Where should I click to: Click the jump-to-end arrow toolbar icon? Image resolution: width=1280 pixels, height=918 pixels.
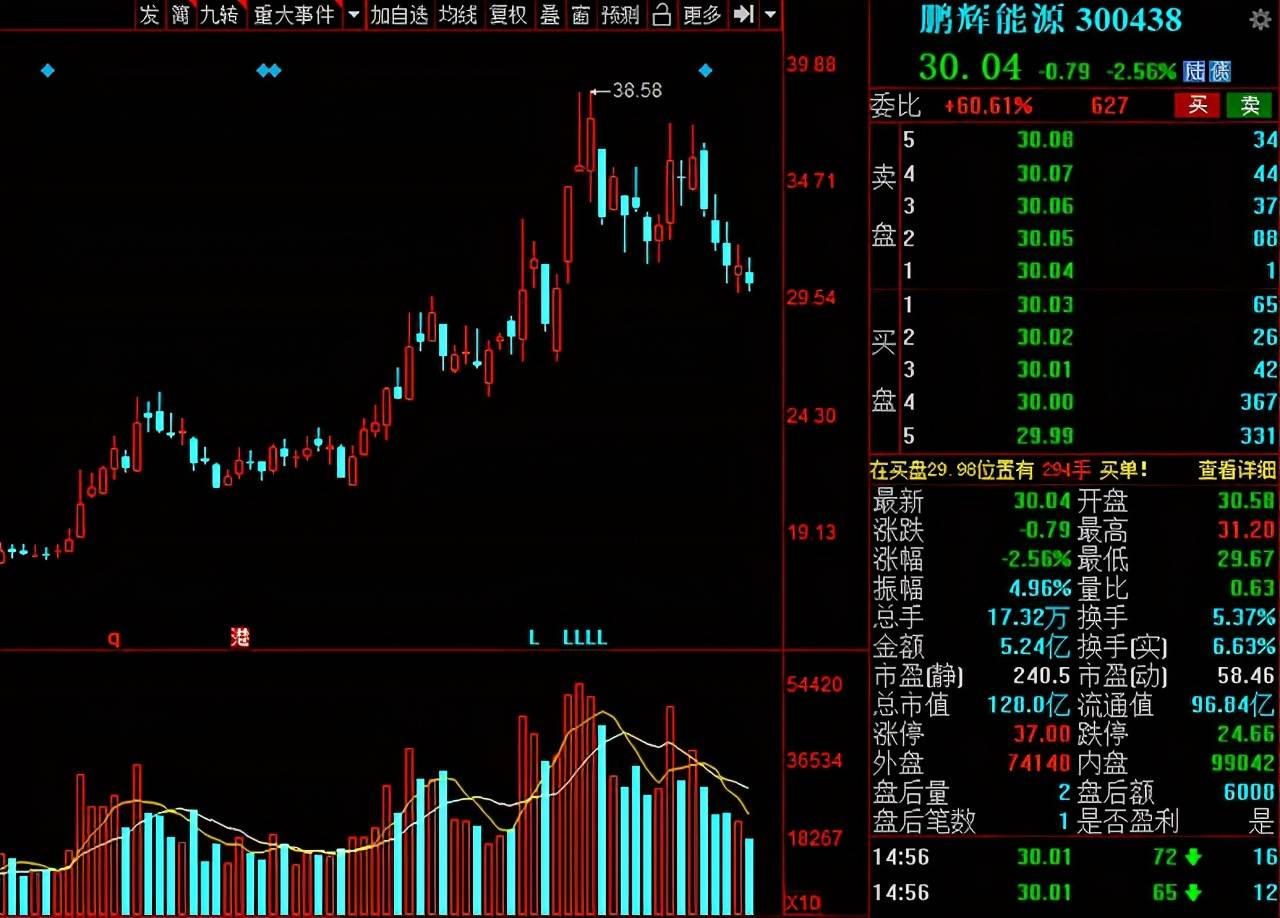pyautogui.click(x=743, y=14)
